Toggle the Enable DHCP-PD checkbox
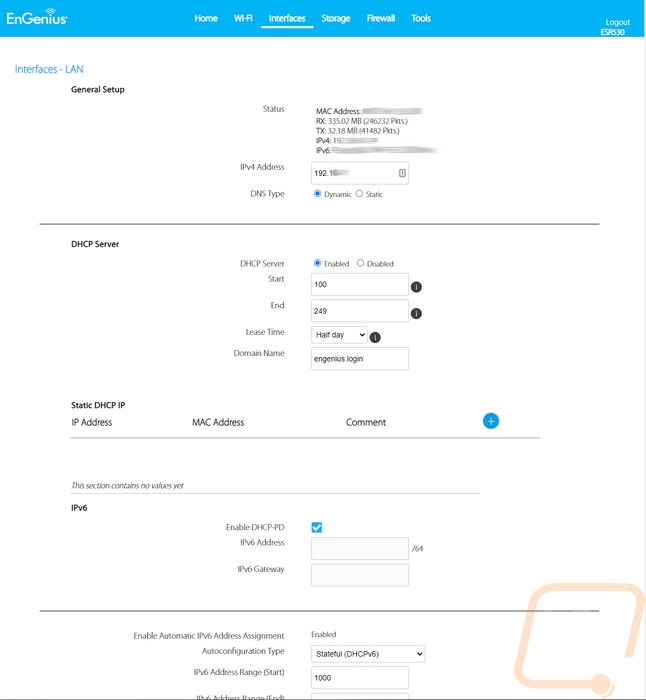This screenshot has height=700, width=646. coord(317,527)
